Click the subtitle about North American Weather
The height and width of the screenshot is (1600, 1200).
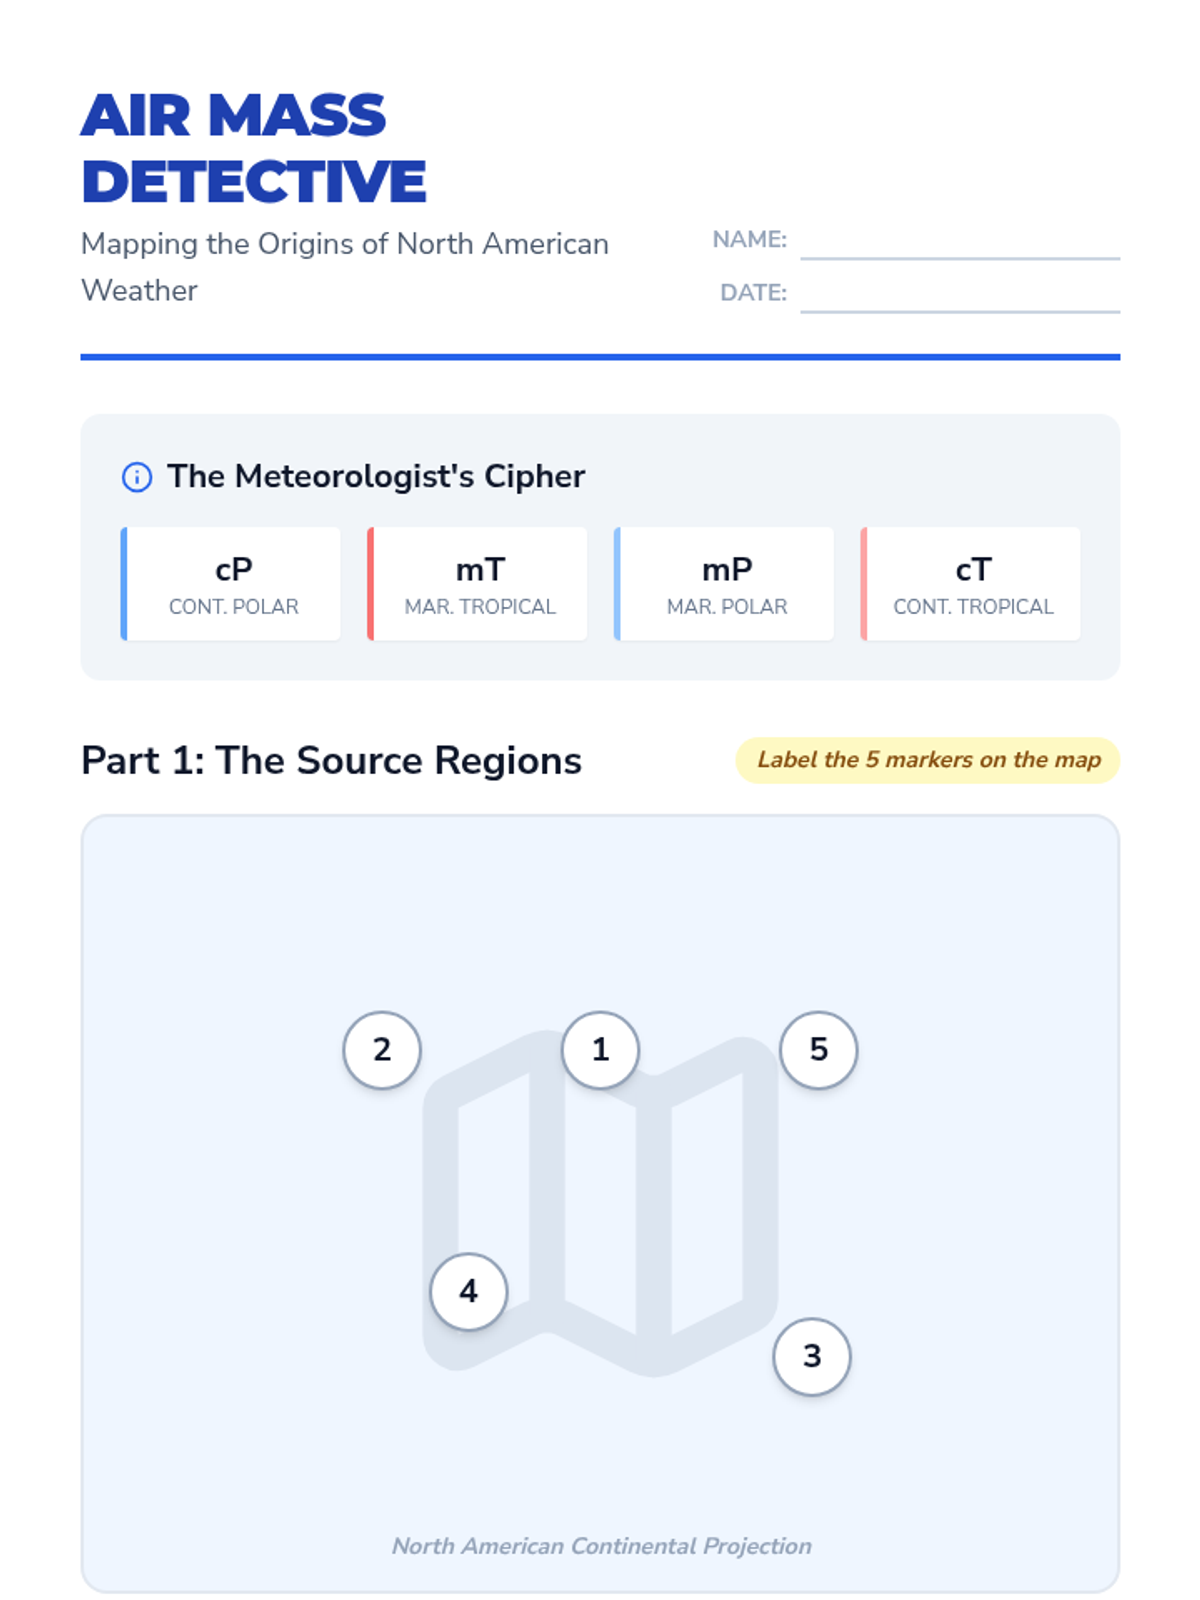tap(345, 267)
